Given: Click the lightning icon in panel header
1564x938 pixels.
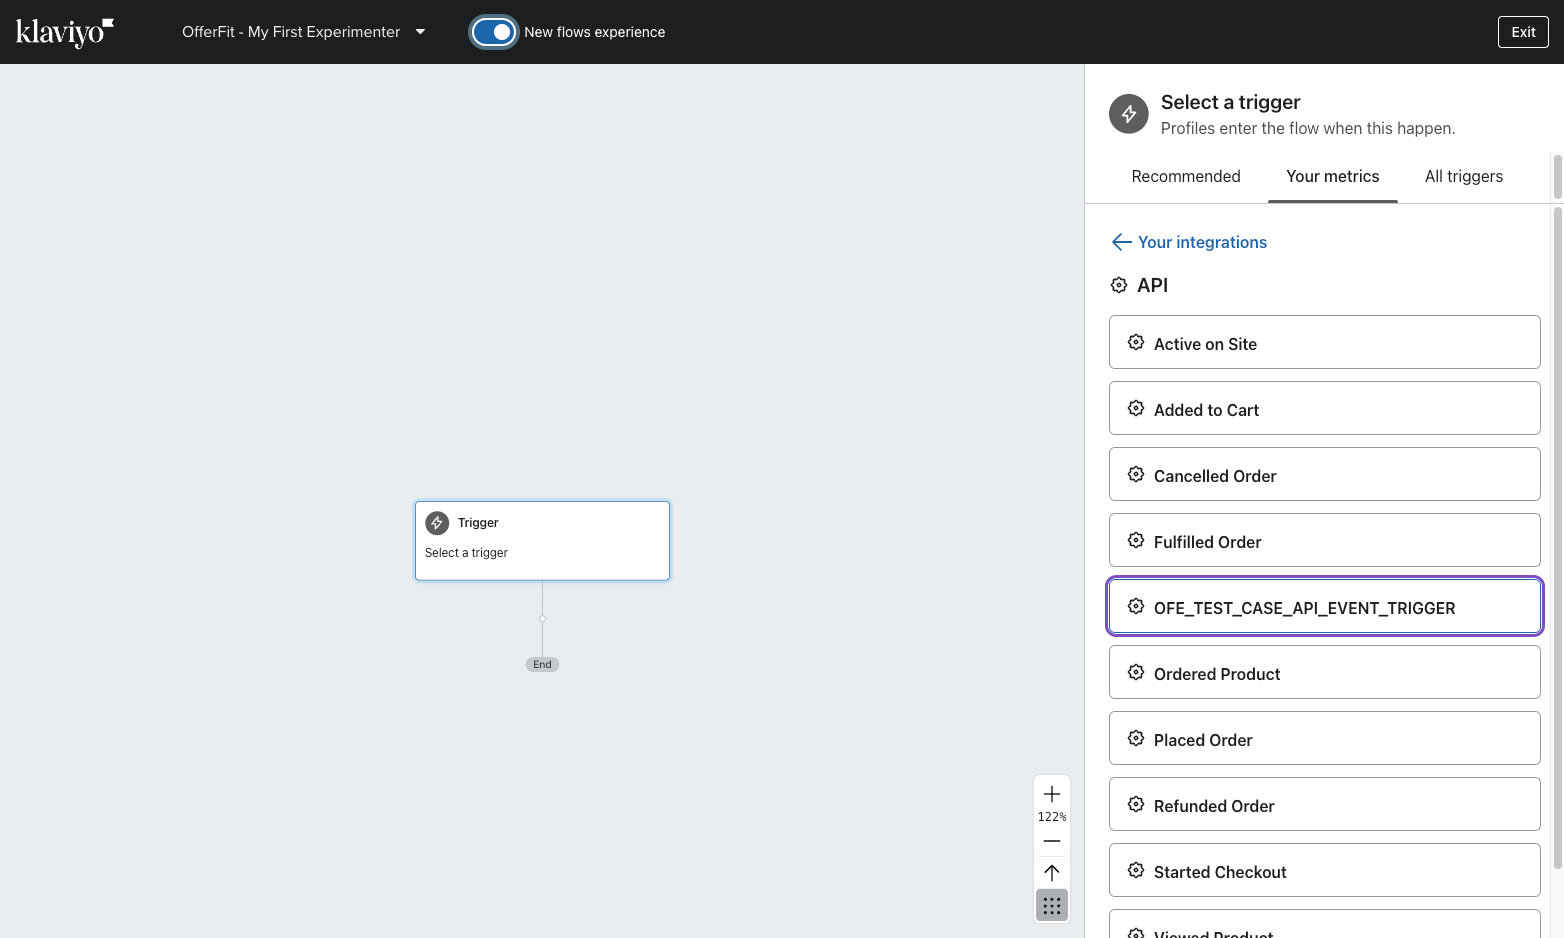Looking at the screenshot, I should click(1129, 114).
